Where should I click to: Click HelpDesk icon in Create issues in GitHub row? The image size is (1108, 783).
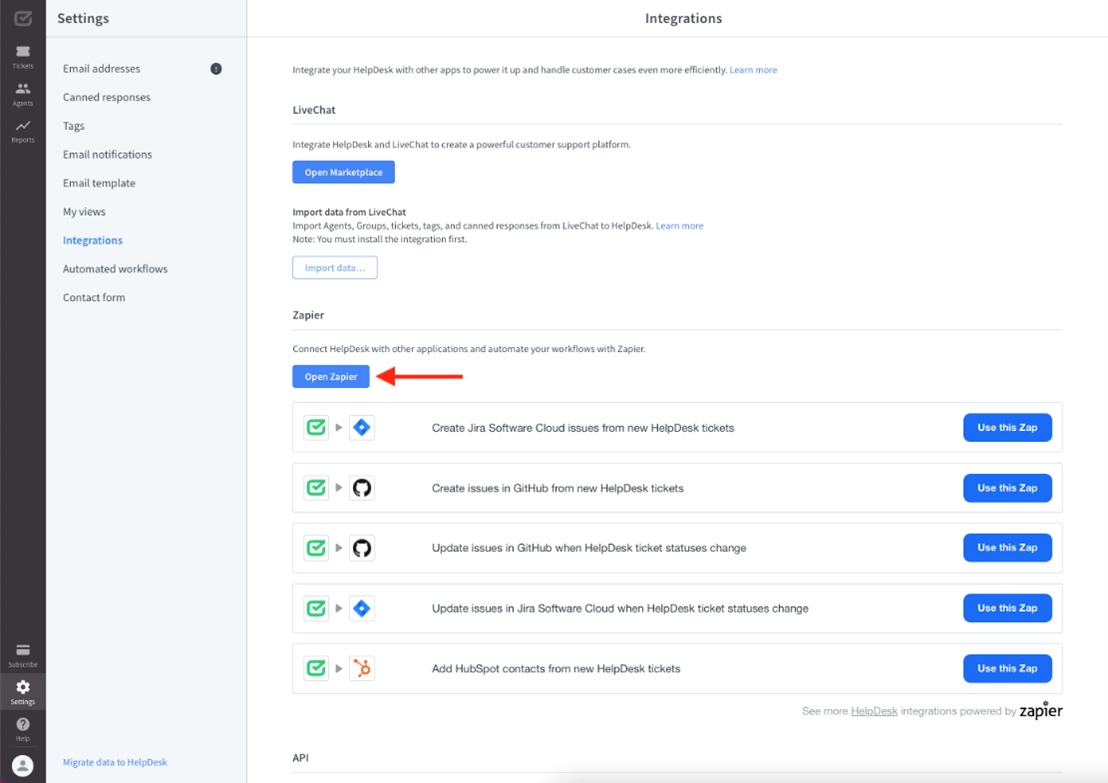[316, 488]
